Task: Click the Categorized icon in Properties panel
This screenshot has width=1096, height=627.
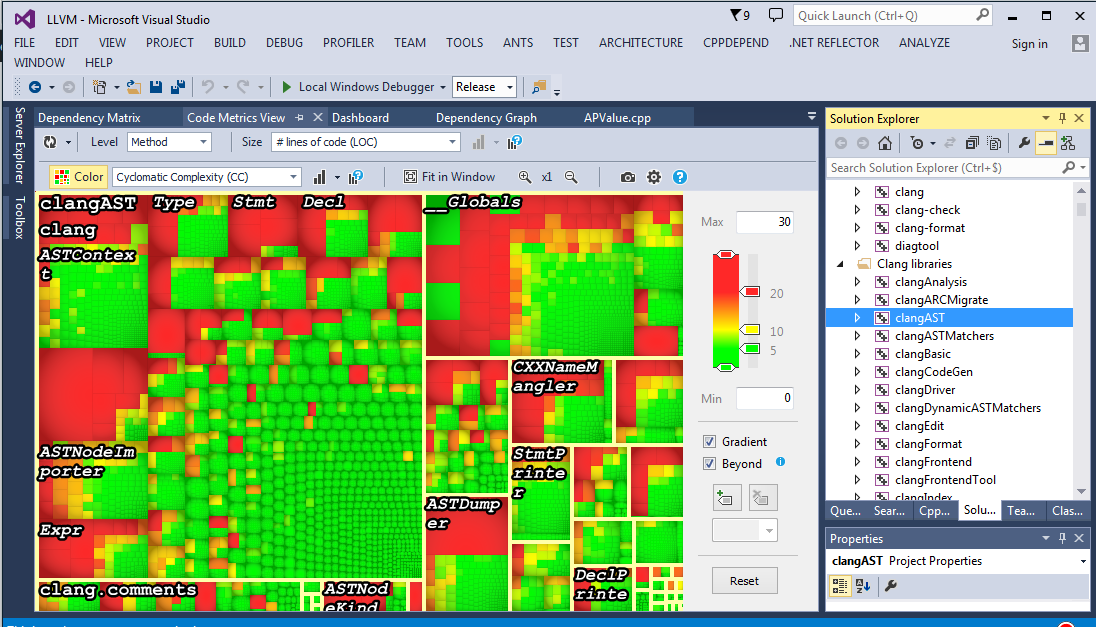Action: pyautogui.click(x=839, y=586)
